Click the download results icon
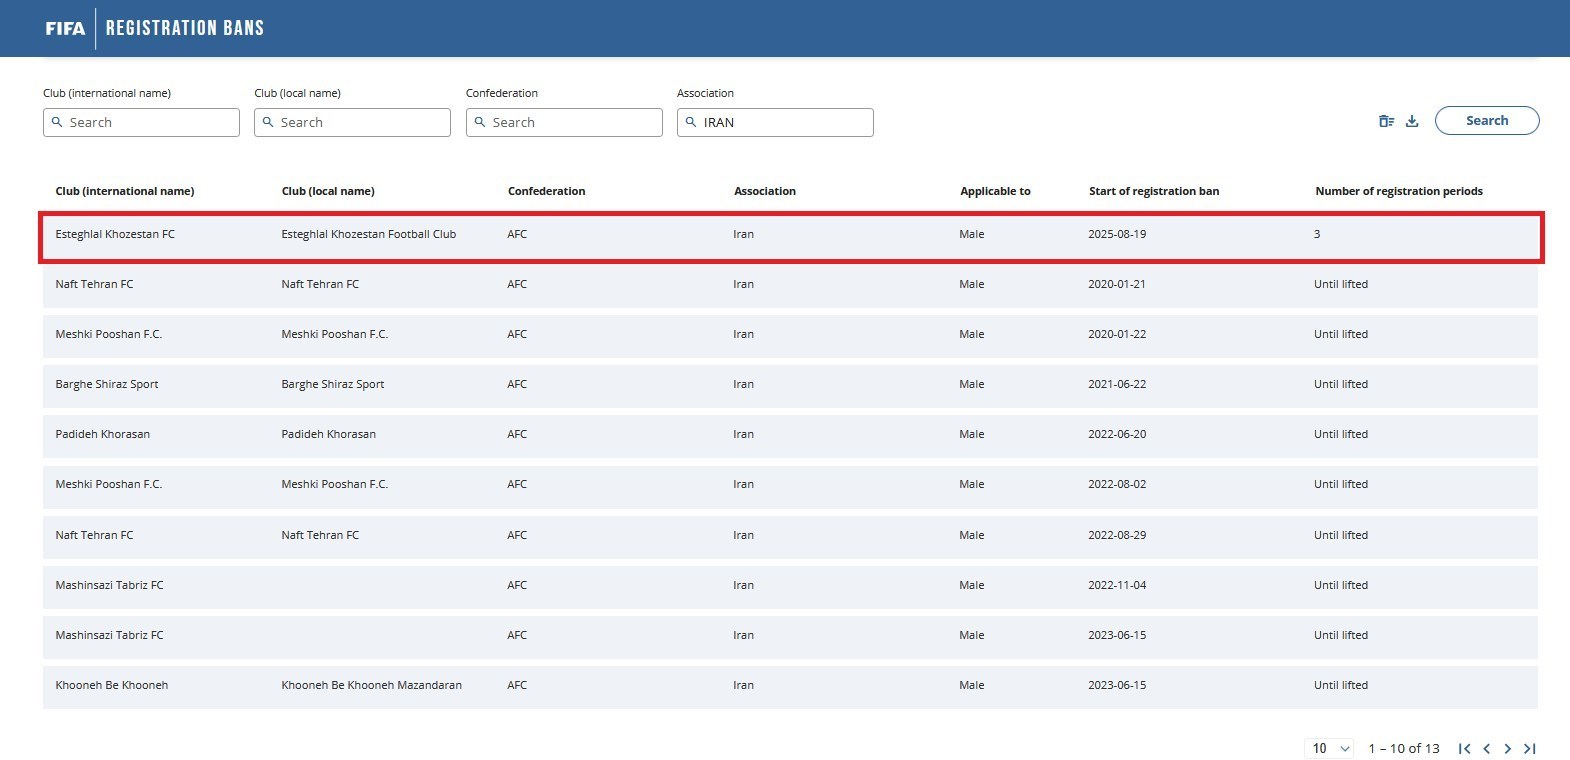1570x760 pixels. coord(1412,121)
